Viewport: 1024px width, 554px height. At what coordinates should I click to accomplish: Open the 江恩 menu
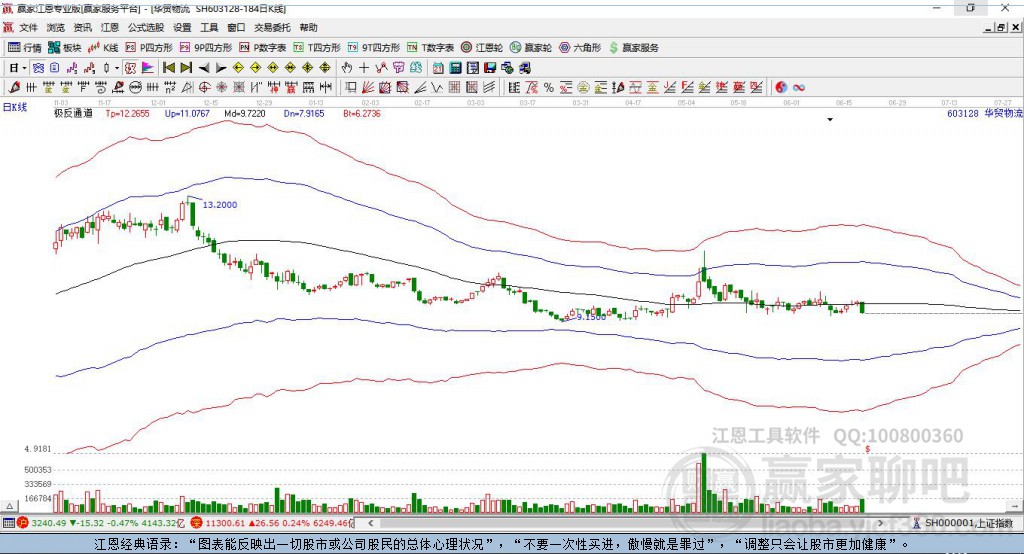pos(110,27)
